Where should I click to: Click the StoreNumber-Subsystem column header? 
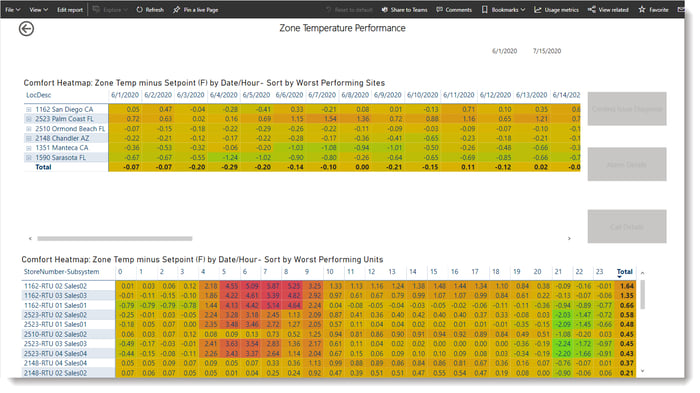tap(61, 272)
